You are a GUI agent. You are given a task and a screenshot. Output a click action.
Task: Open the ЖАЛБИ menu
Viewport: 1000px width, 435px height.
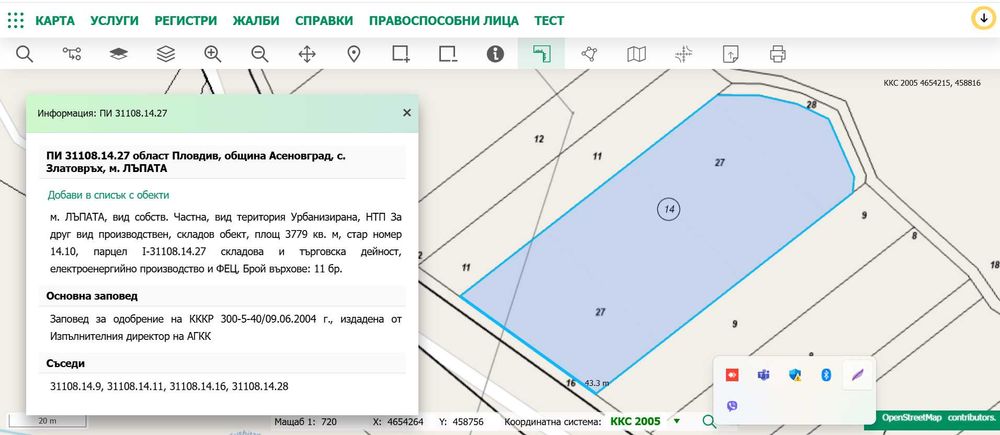(256, 20)
